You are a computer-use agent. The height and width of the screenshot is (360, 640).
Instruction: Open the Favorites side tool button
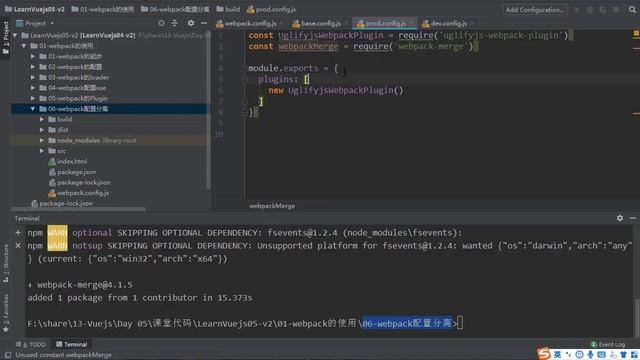[x=6, y=313]
